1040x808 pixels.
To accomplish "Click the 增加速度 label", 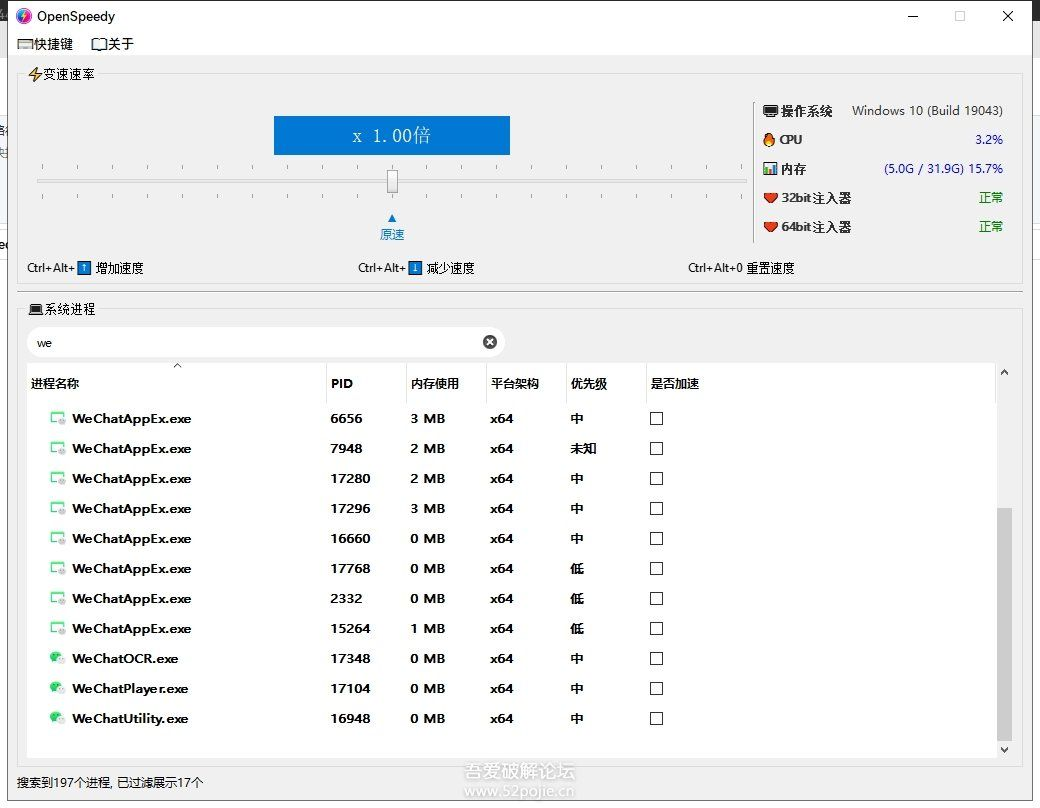I will click(x=119, y=268).
